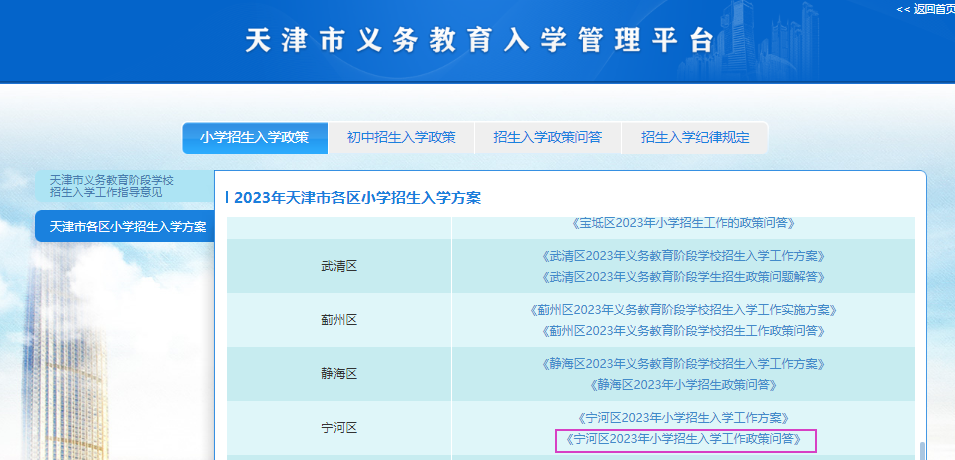Select sidebar item 天津市各区小学招生入学方案

(127, 227)
